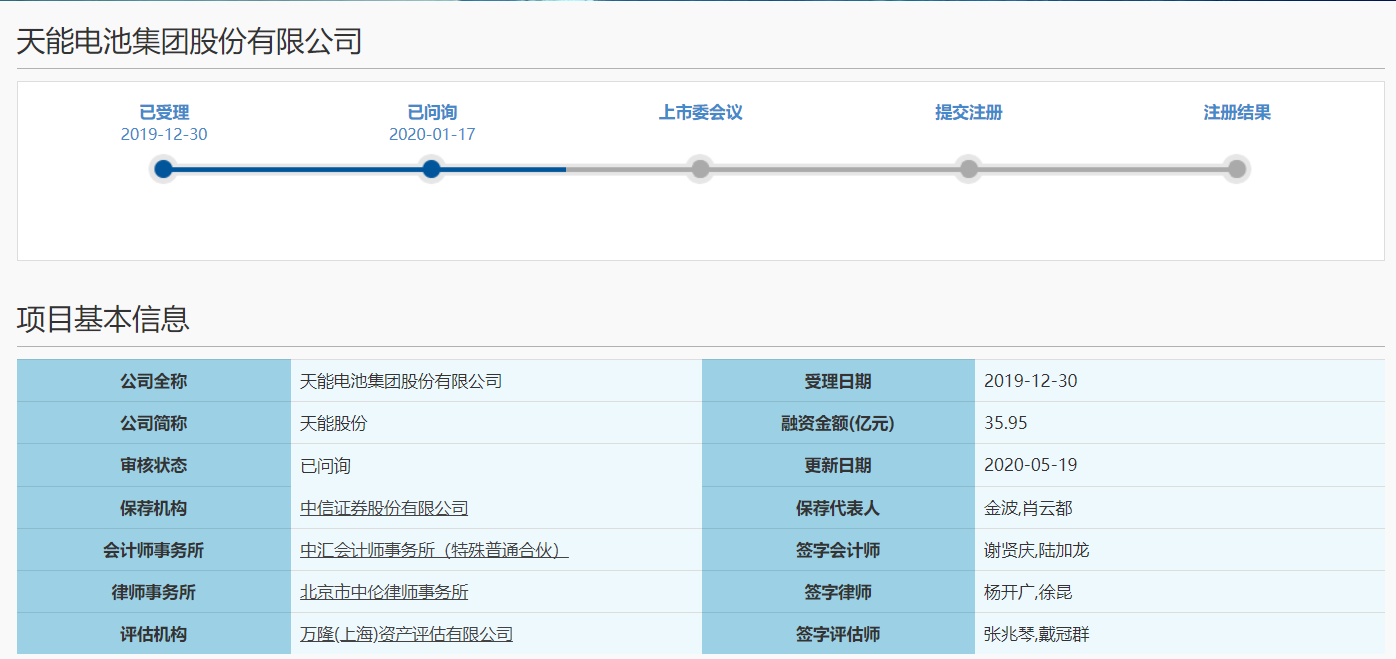This screenshot has height=659, width=1396.
Task: Click the page title 天能电池集团股份有限公司
Action: (189, 41)
